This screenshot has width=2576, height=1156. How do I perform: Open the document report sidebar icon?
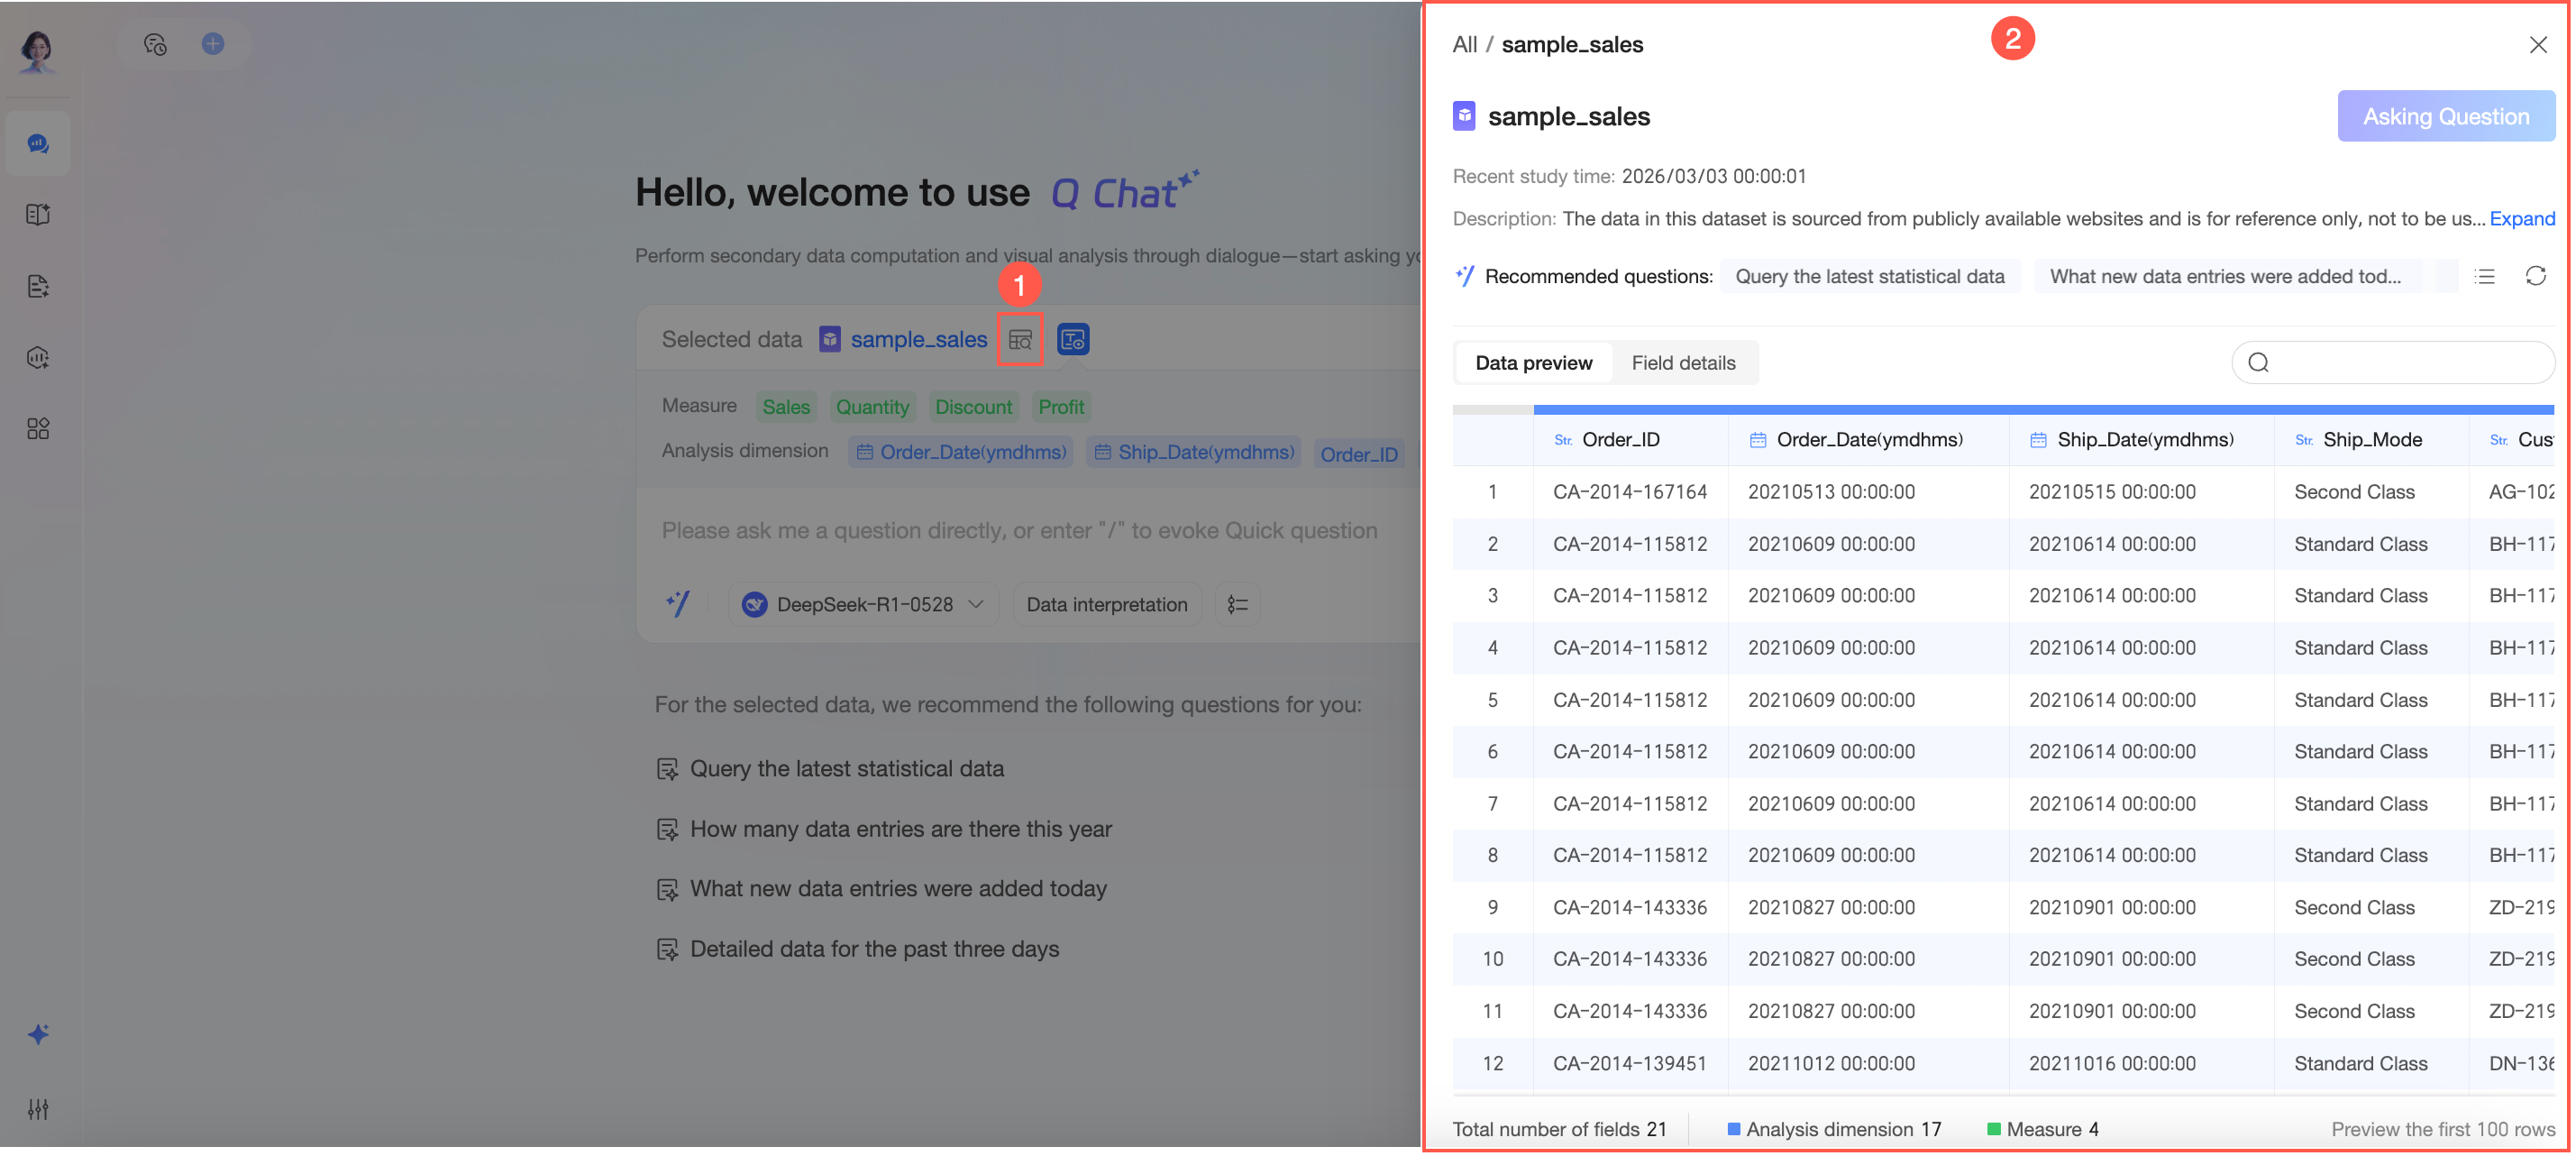tap(38, 286)
